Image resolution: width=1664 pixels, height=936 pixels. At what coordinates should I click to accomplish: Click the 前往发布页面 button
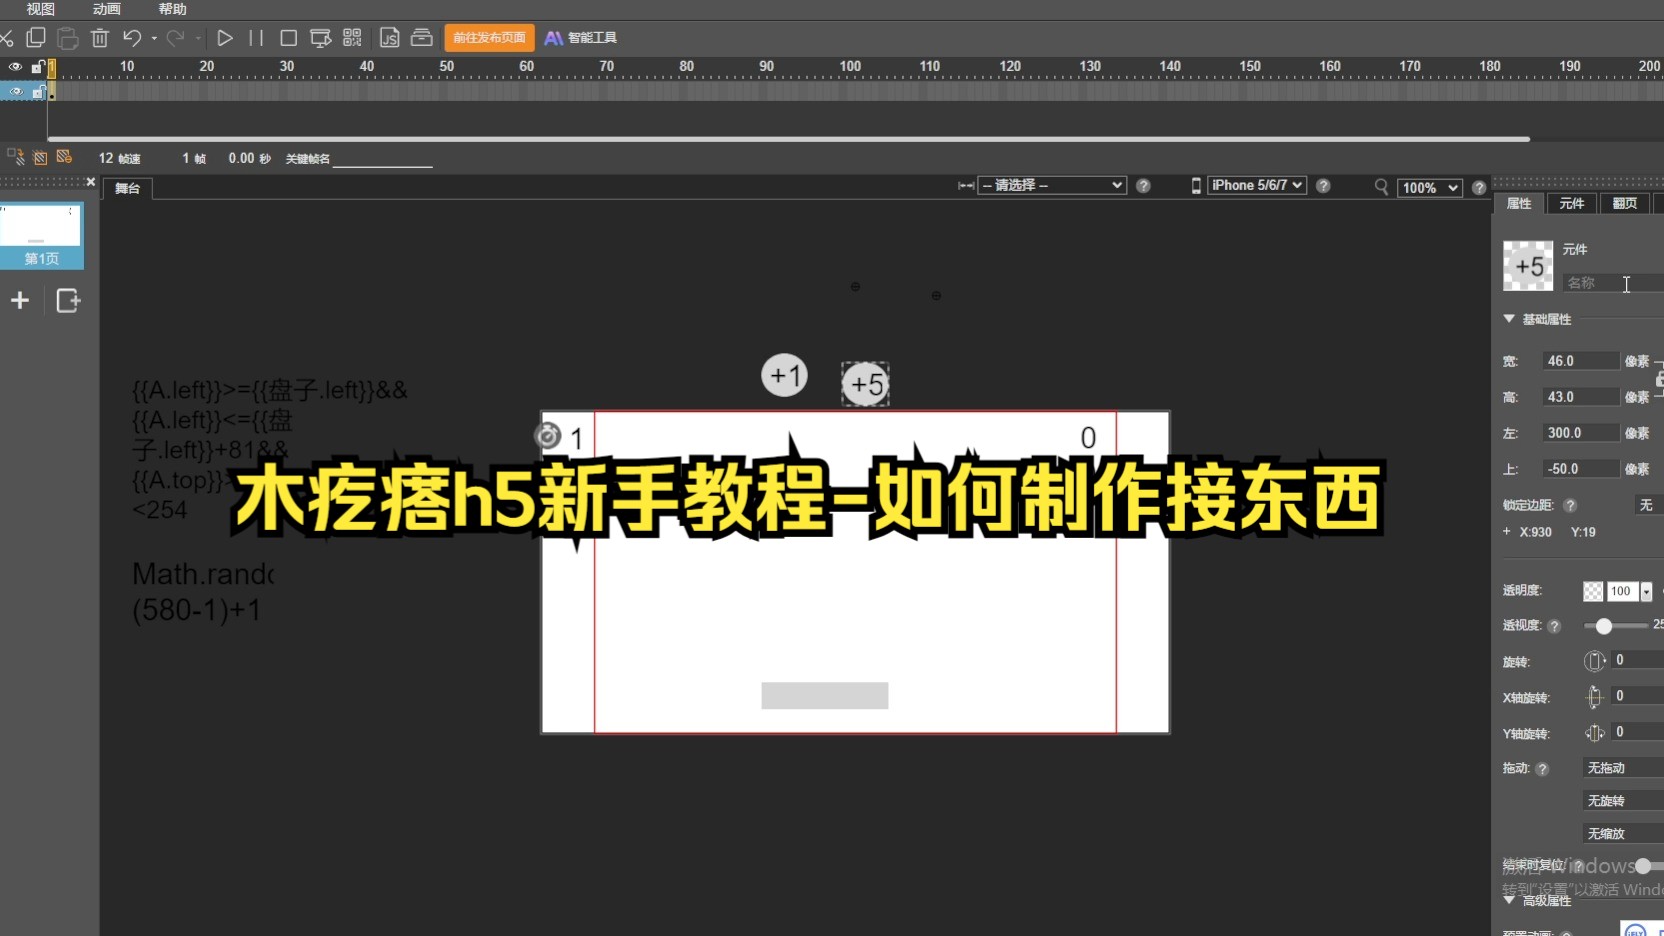(489, 38)
